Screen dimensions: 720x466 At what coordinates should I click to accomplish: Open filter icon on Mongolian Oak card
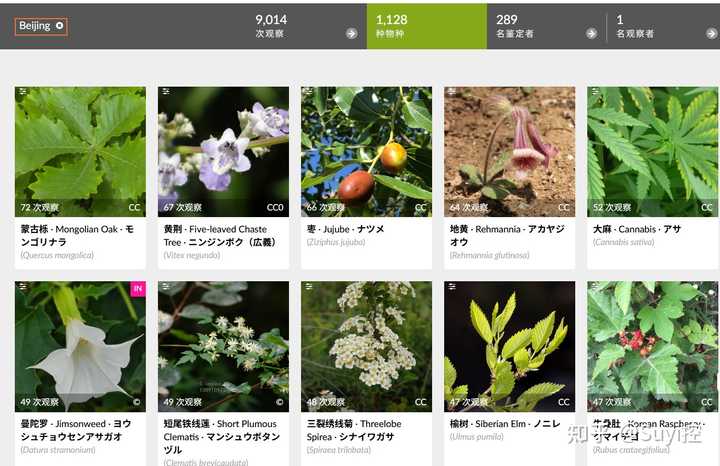pos(22,92)
